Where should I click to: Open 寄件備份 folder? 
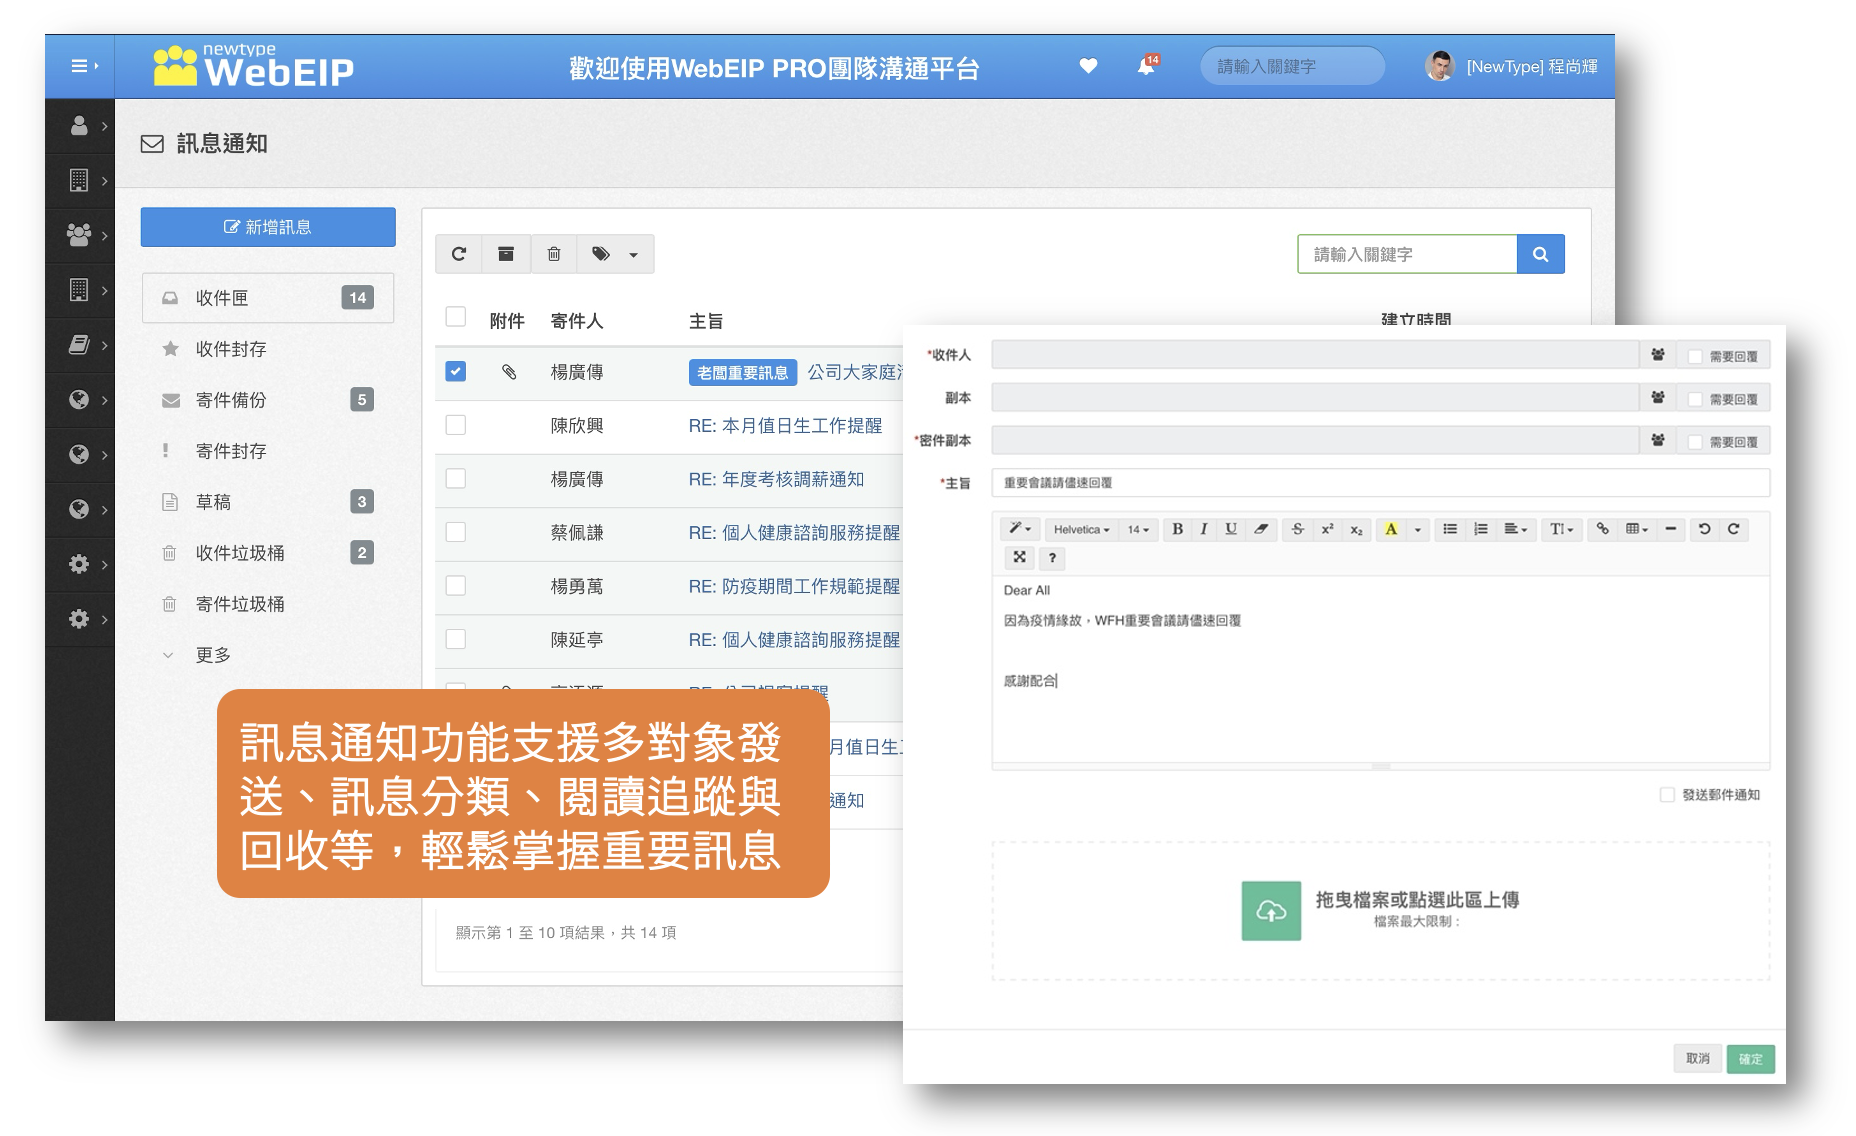(268, 400)
